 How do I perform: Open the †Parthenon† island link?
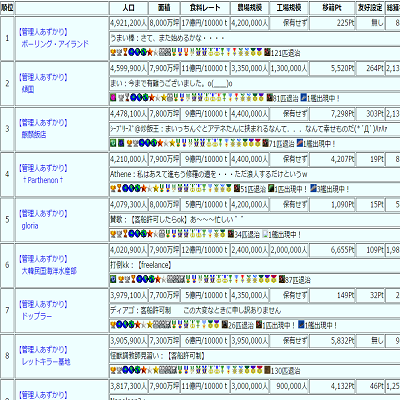(x=43, y=180)
